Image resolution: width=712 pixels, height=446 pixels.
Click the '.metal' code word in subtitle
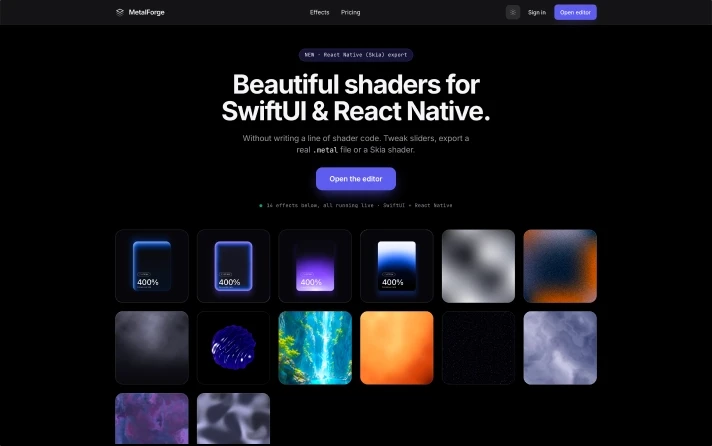[325, 150]
